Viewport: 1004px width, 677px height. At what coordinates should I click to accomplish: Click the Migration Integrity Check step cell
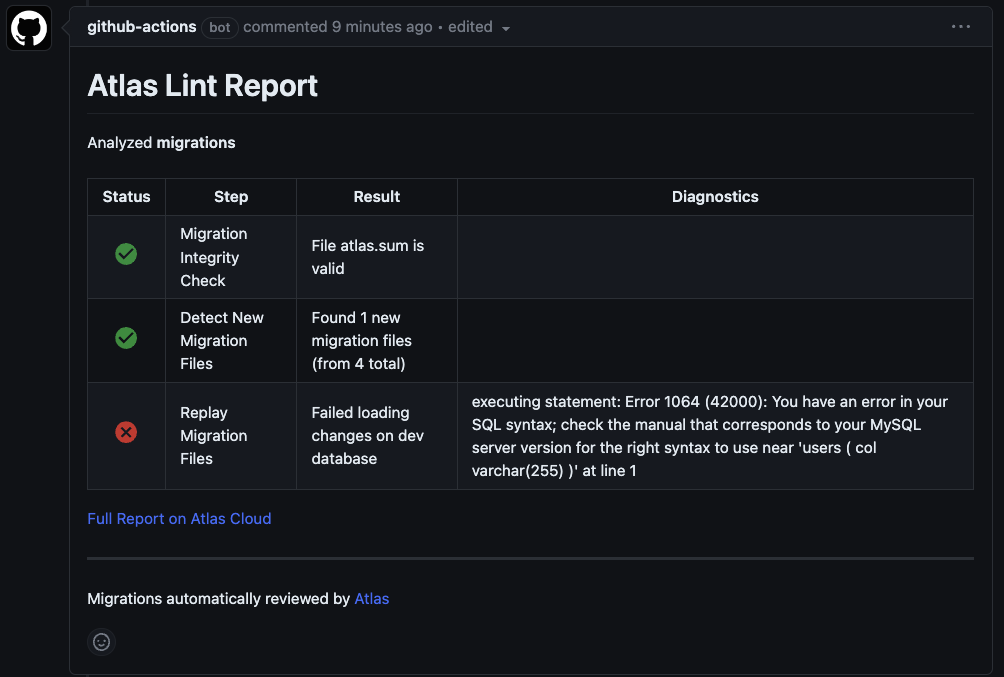pyautogui.click(x=231, y=257)
